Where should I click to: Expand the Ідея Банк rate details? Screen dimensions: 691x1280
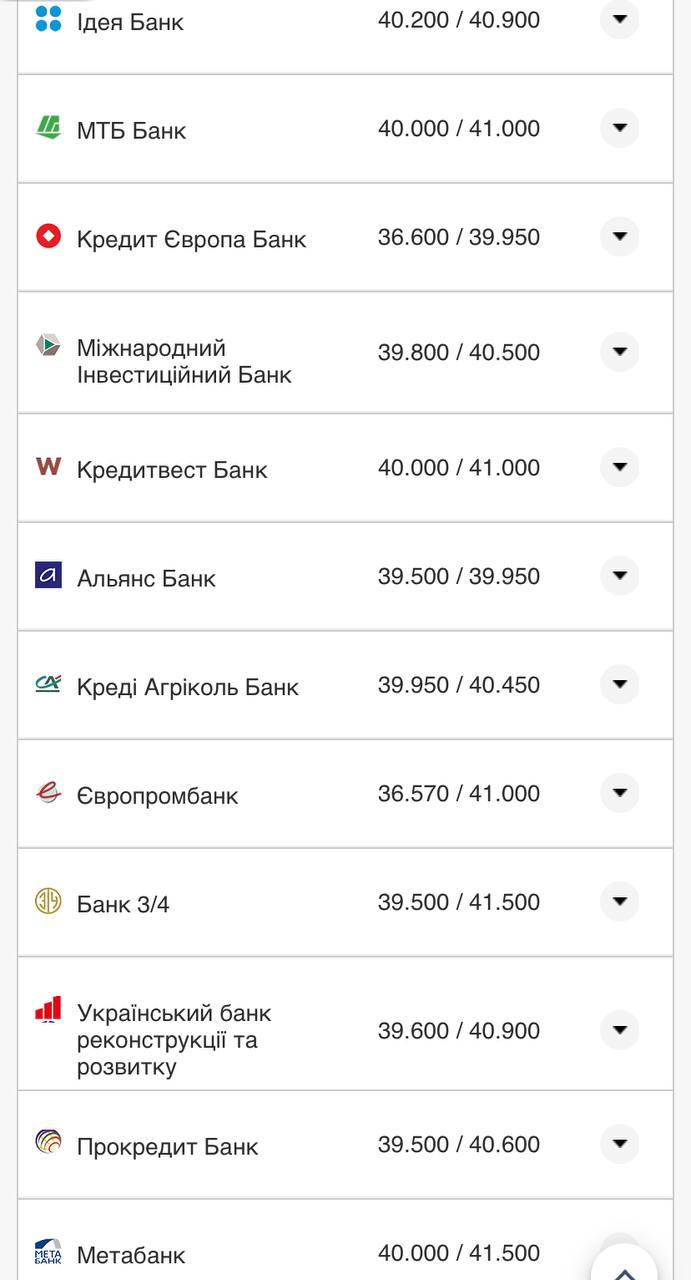(620, 19)
